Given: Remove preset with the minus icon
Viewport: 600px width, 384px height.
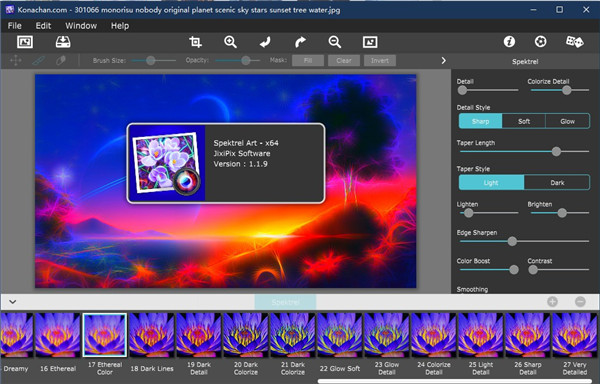Looking at the screenshot, I should coord(580,302).
